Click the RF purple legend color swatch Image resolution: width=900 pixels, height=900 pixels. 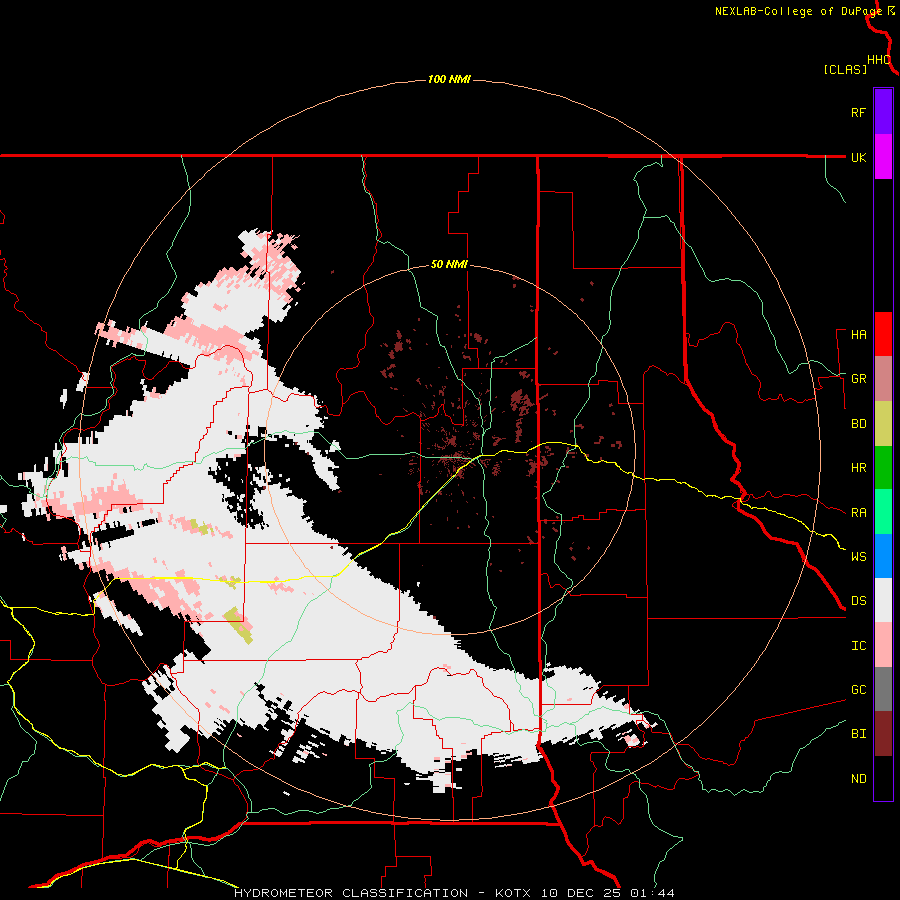tap(883, 112)
